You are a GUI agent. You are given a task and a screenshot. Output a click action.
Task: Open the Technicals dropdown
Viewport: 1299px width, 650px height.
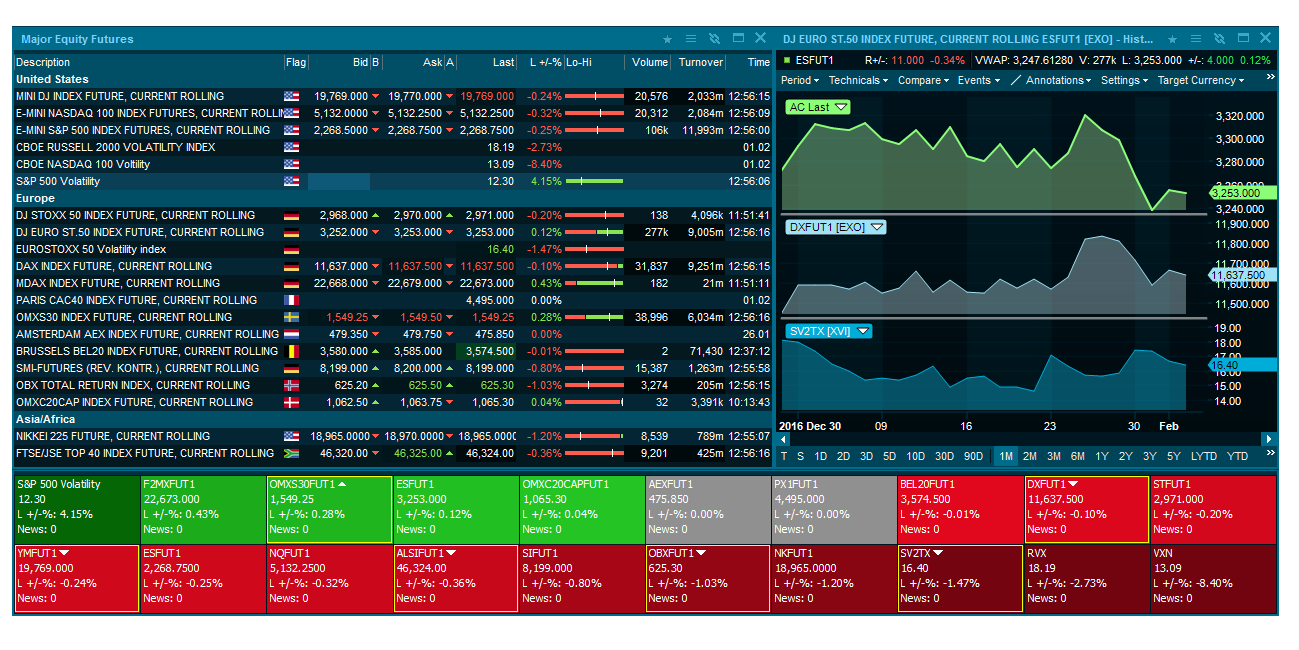(858, 80)
